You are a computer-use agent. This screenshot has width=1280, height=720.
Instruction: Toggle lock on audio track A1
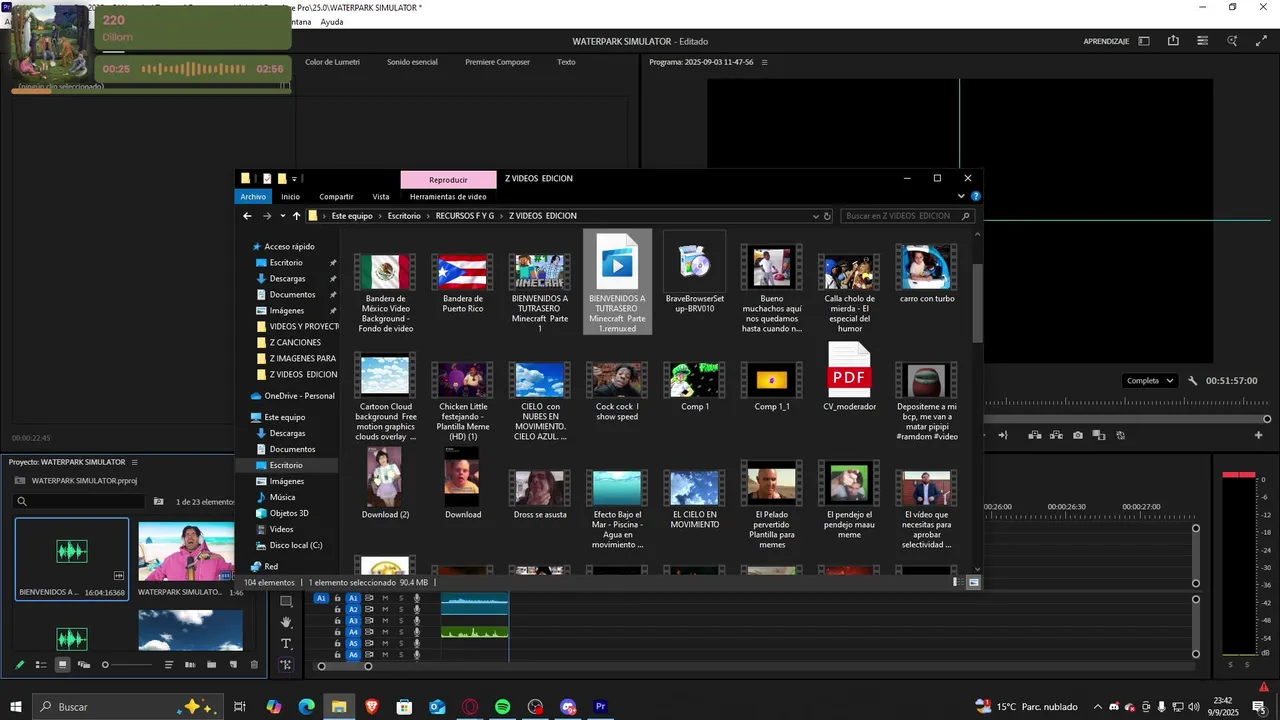pos(338,598)
